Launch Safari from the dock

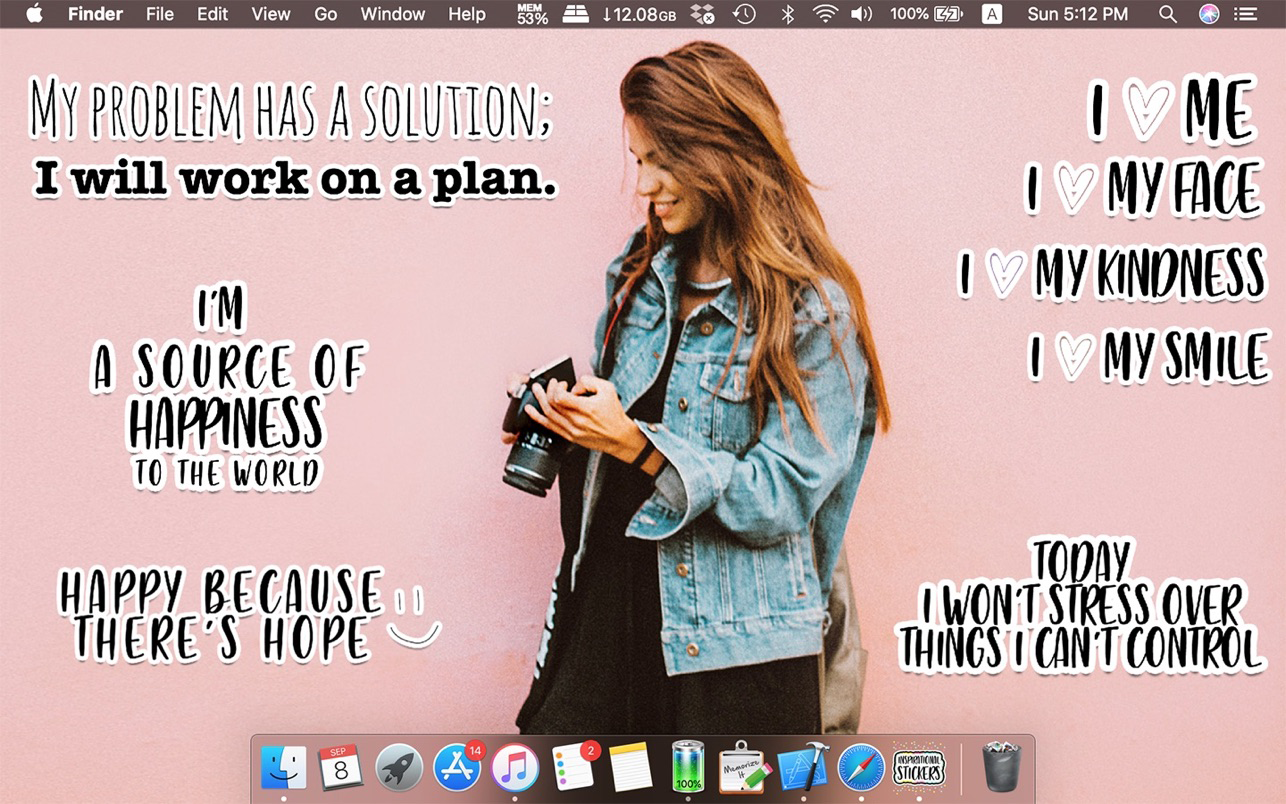861,768
